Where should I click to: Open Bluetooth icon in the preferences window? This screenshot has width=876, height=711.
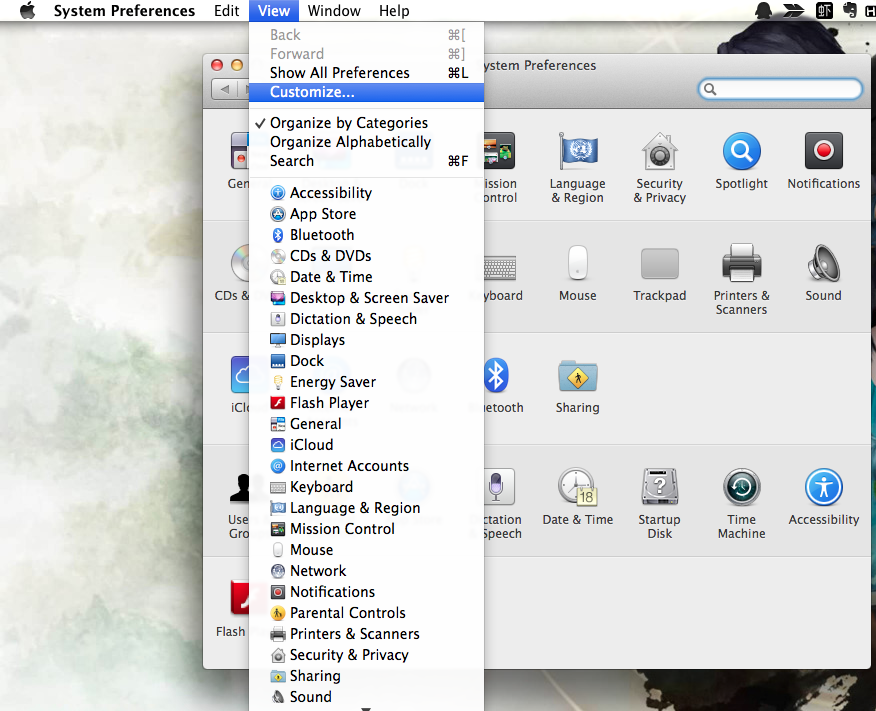pyautogui.click(x=496, y=375)
